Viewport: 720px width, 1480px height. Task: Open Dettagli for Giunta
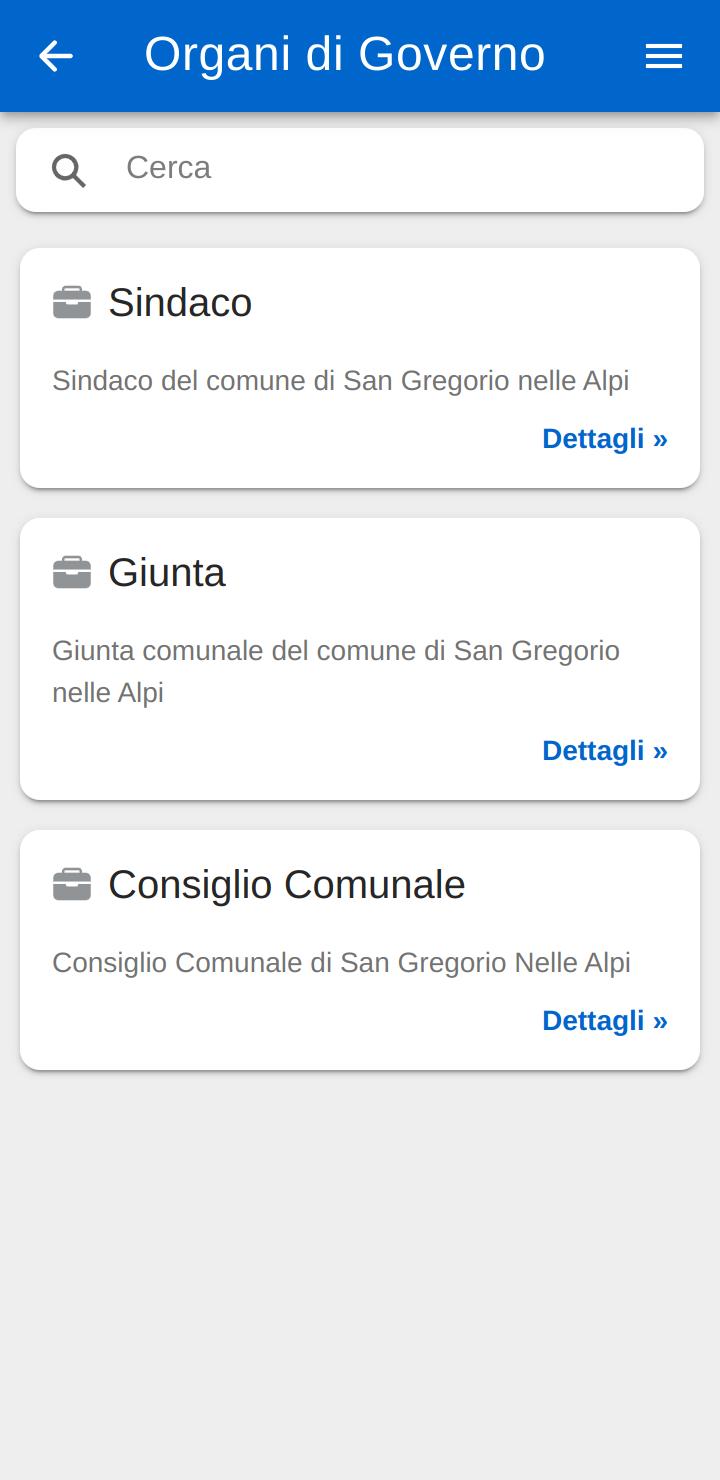pyautogui.click(x=605, y=751)
